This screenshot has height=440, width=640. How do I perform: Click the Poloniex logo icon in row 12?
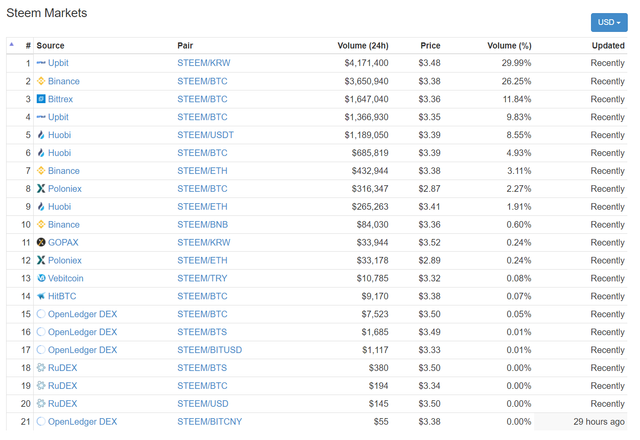[x=41, y=260]
